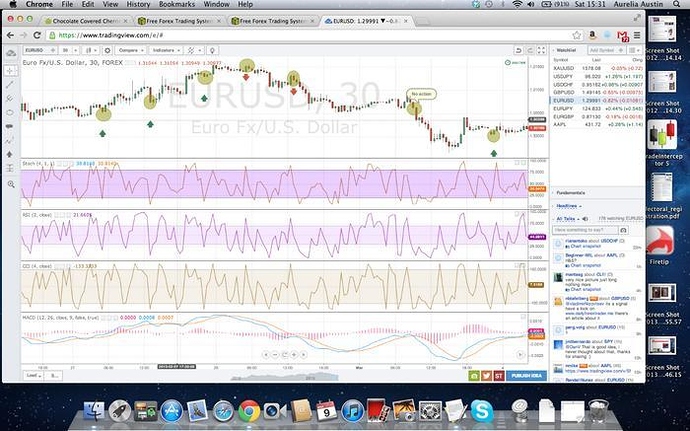Viewport: 690px width, 431px height.
Task: Click the Add Symbol input field
Action: coord(607,51)
